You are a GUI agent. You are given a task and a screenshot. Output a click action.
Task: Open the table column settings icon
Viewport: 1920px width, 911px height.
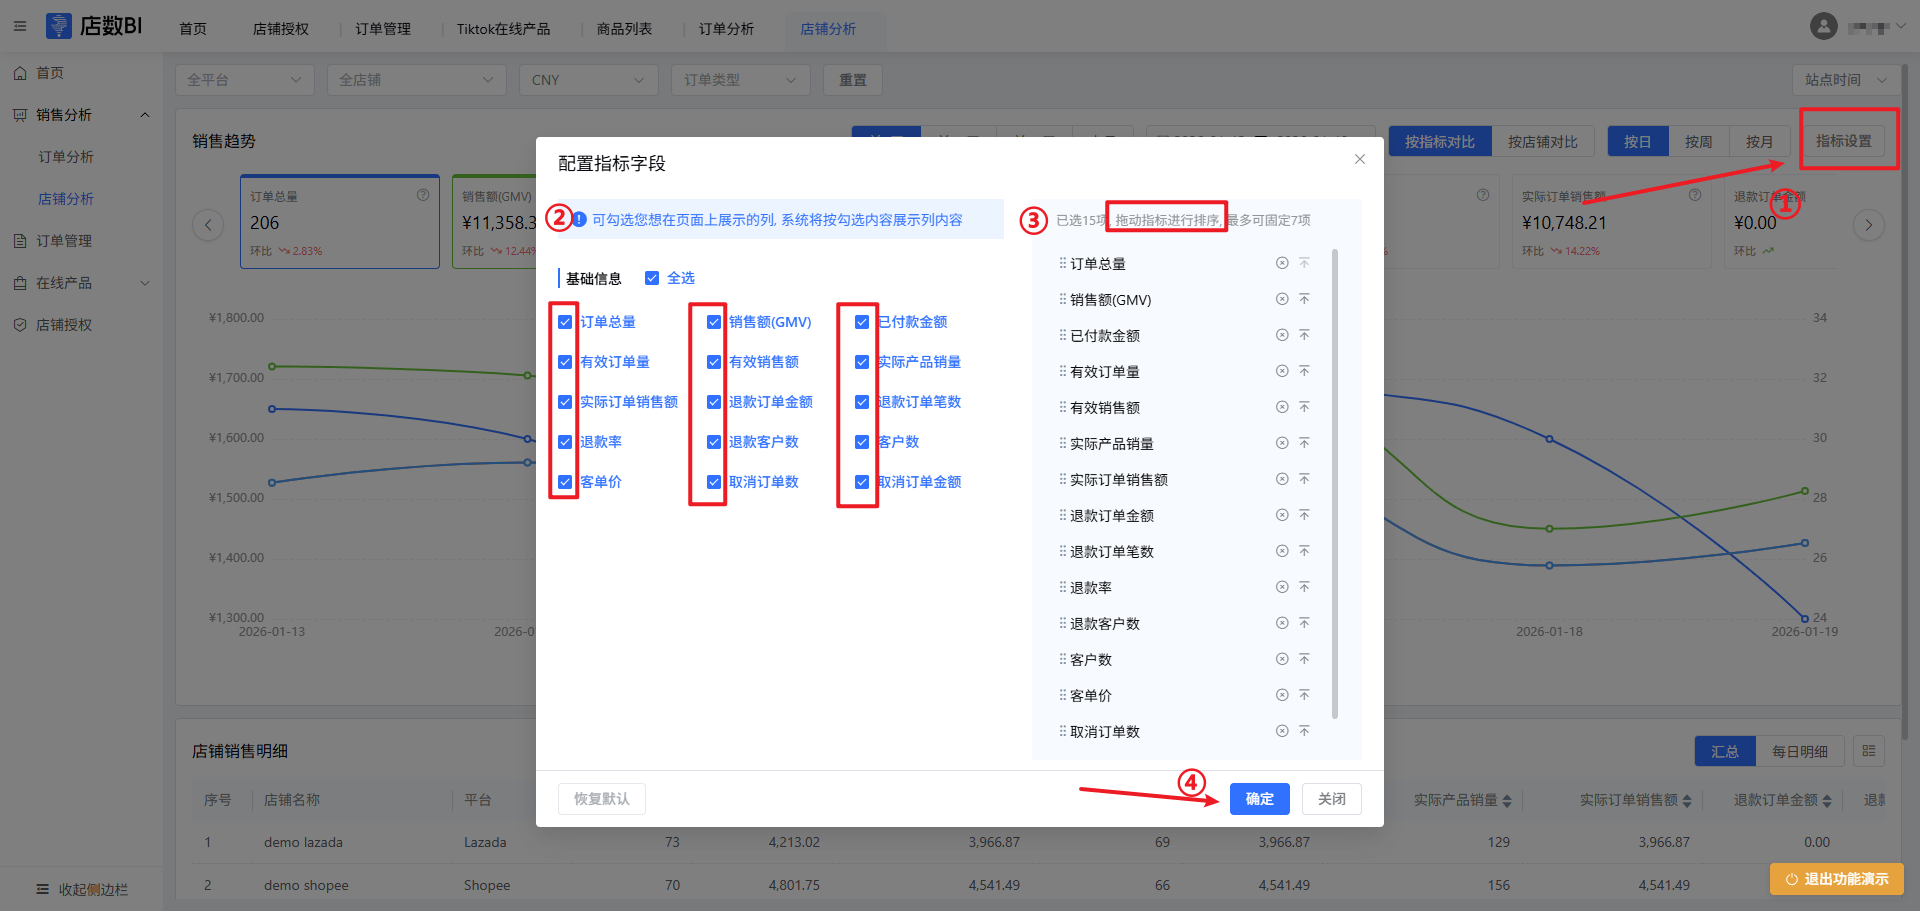(x=1868, y=751)
